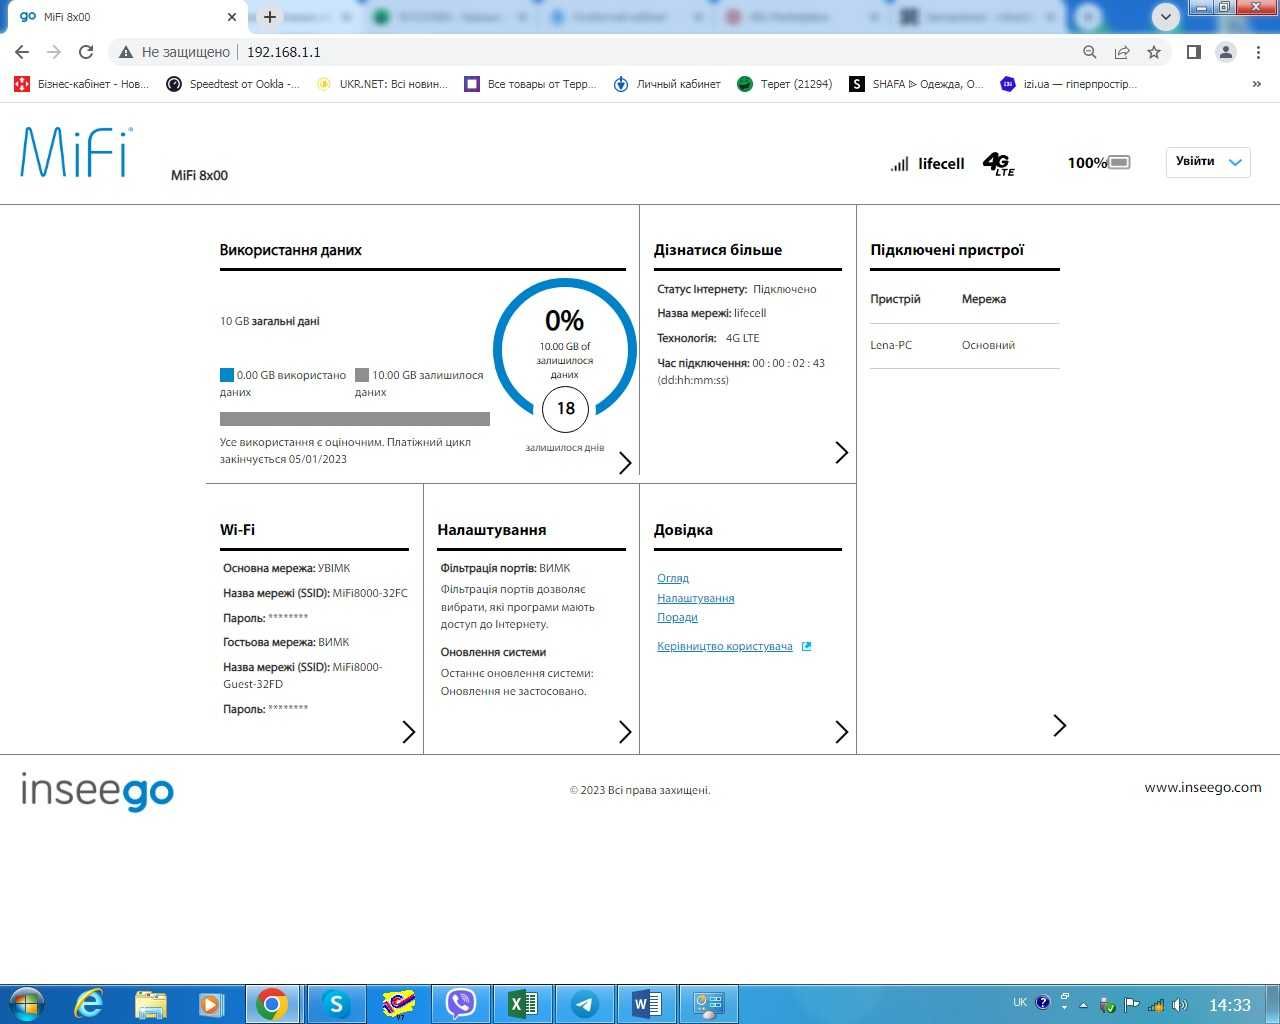Click the Налаштування link in Довідка
Image resolution: width=1280 pixels, height=1024 pixels.
(x=696, y=598)
